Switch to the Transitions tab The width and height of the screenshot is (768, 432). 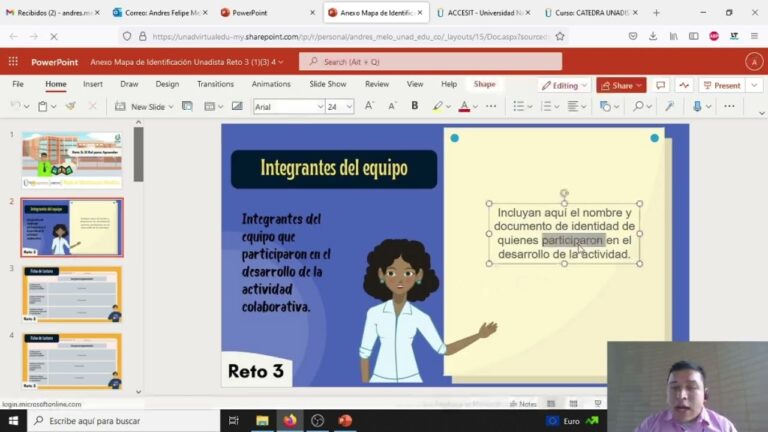click(215, 84)
